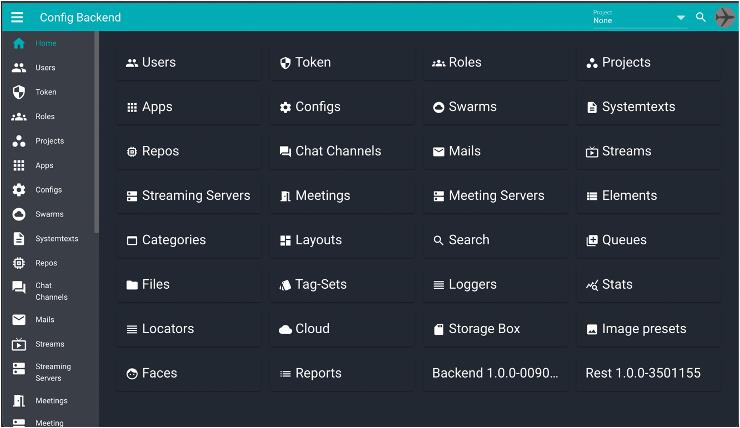
Task: Open the Search tile
Action: point(495,240)
